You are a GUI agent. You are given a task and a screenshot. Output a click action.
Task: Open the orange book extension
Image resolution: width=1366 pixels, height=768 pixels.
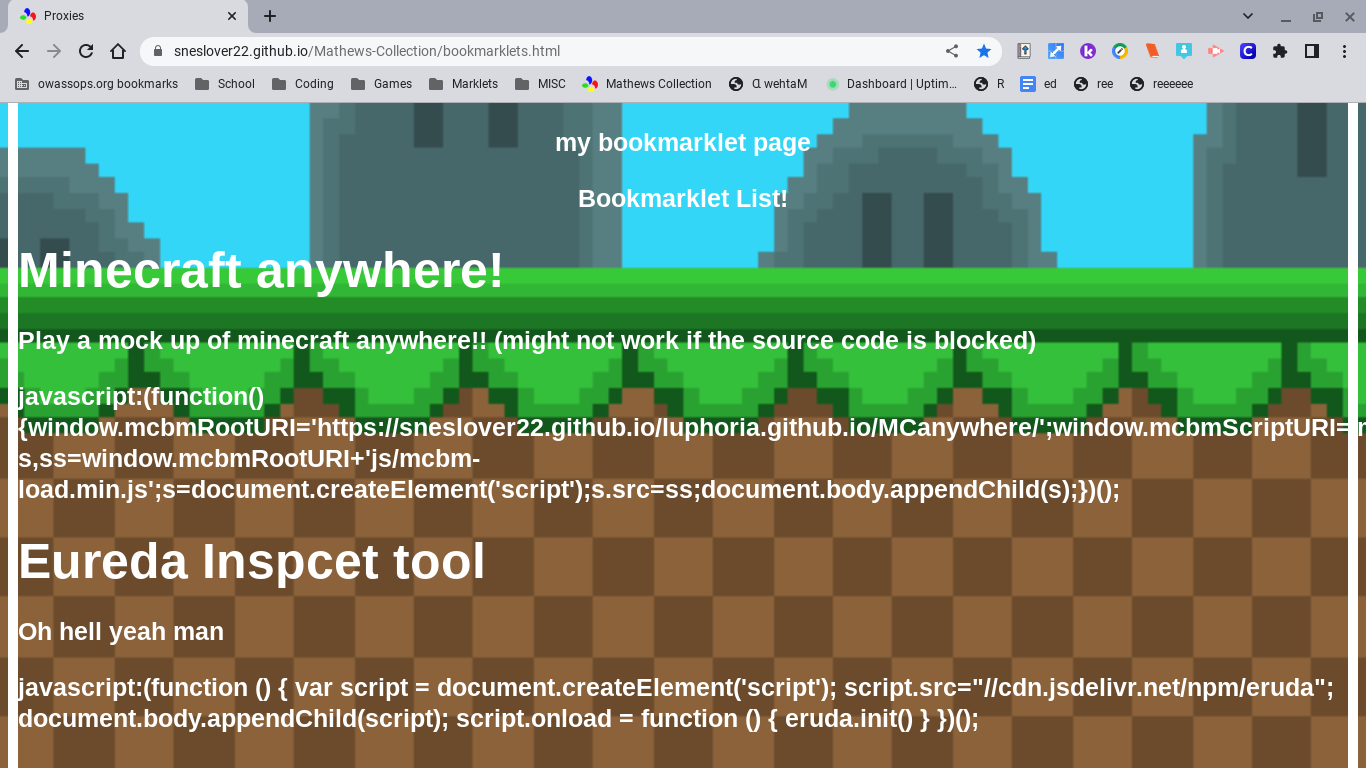(1152, 51)
